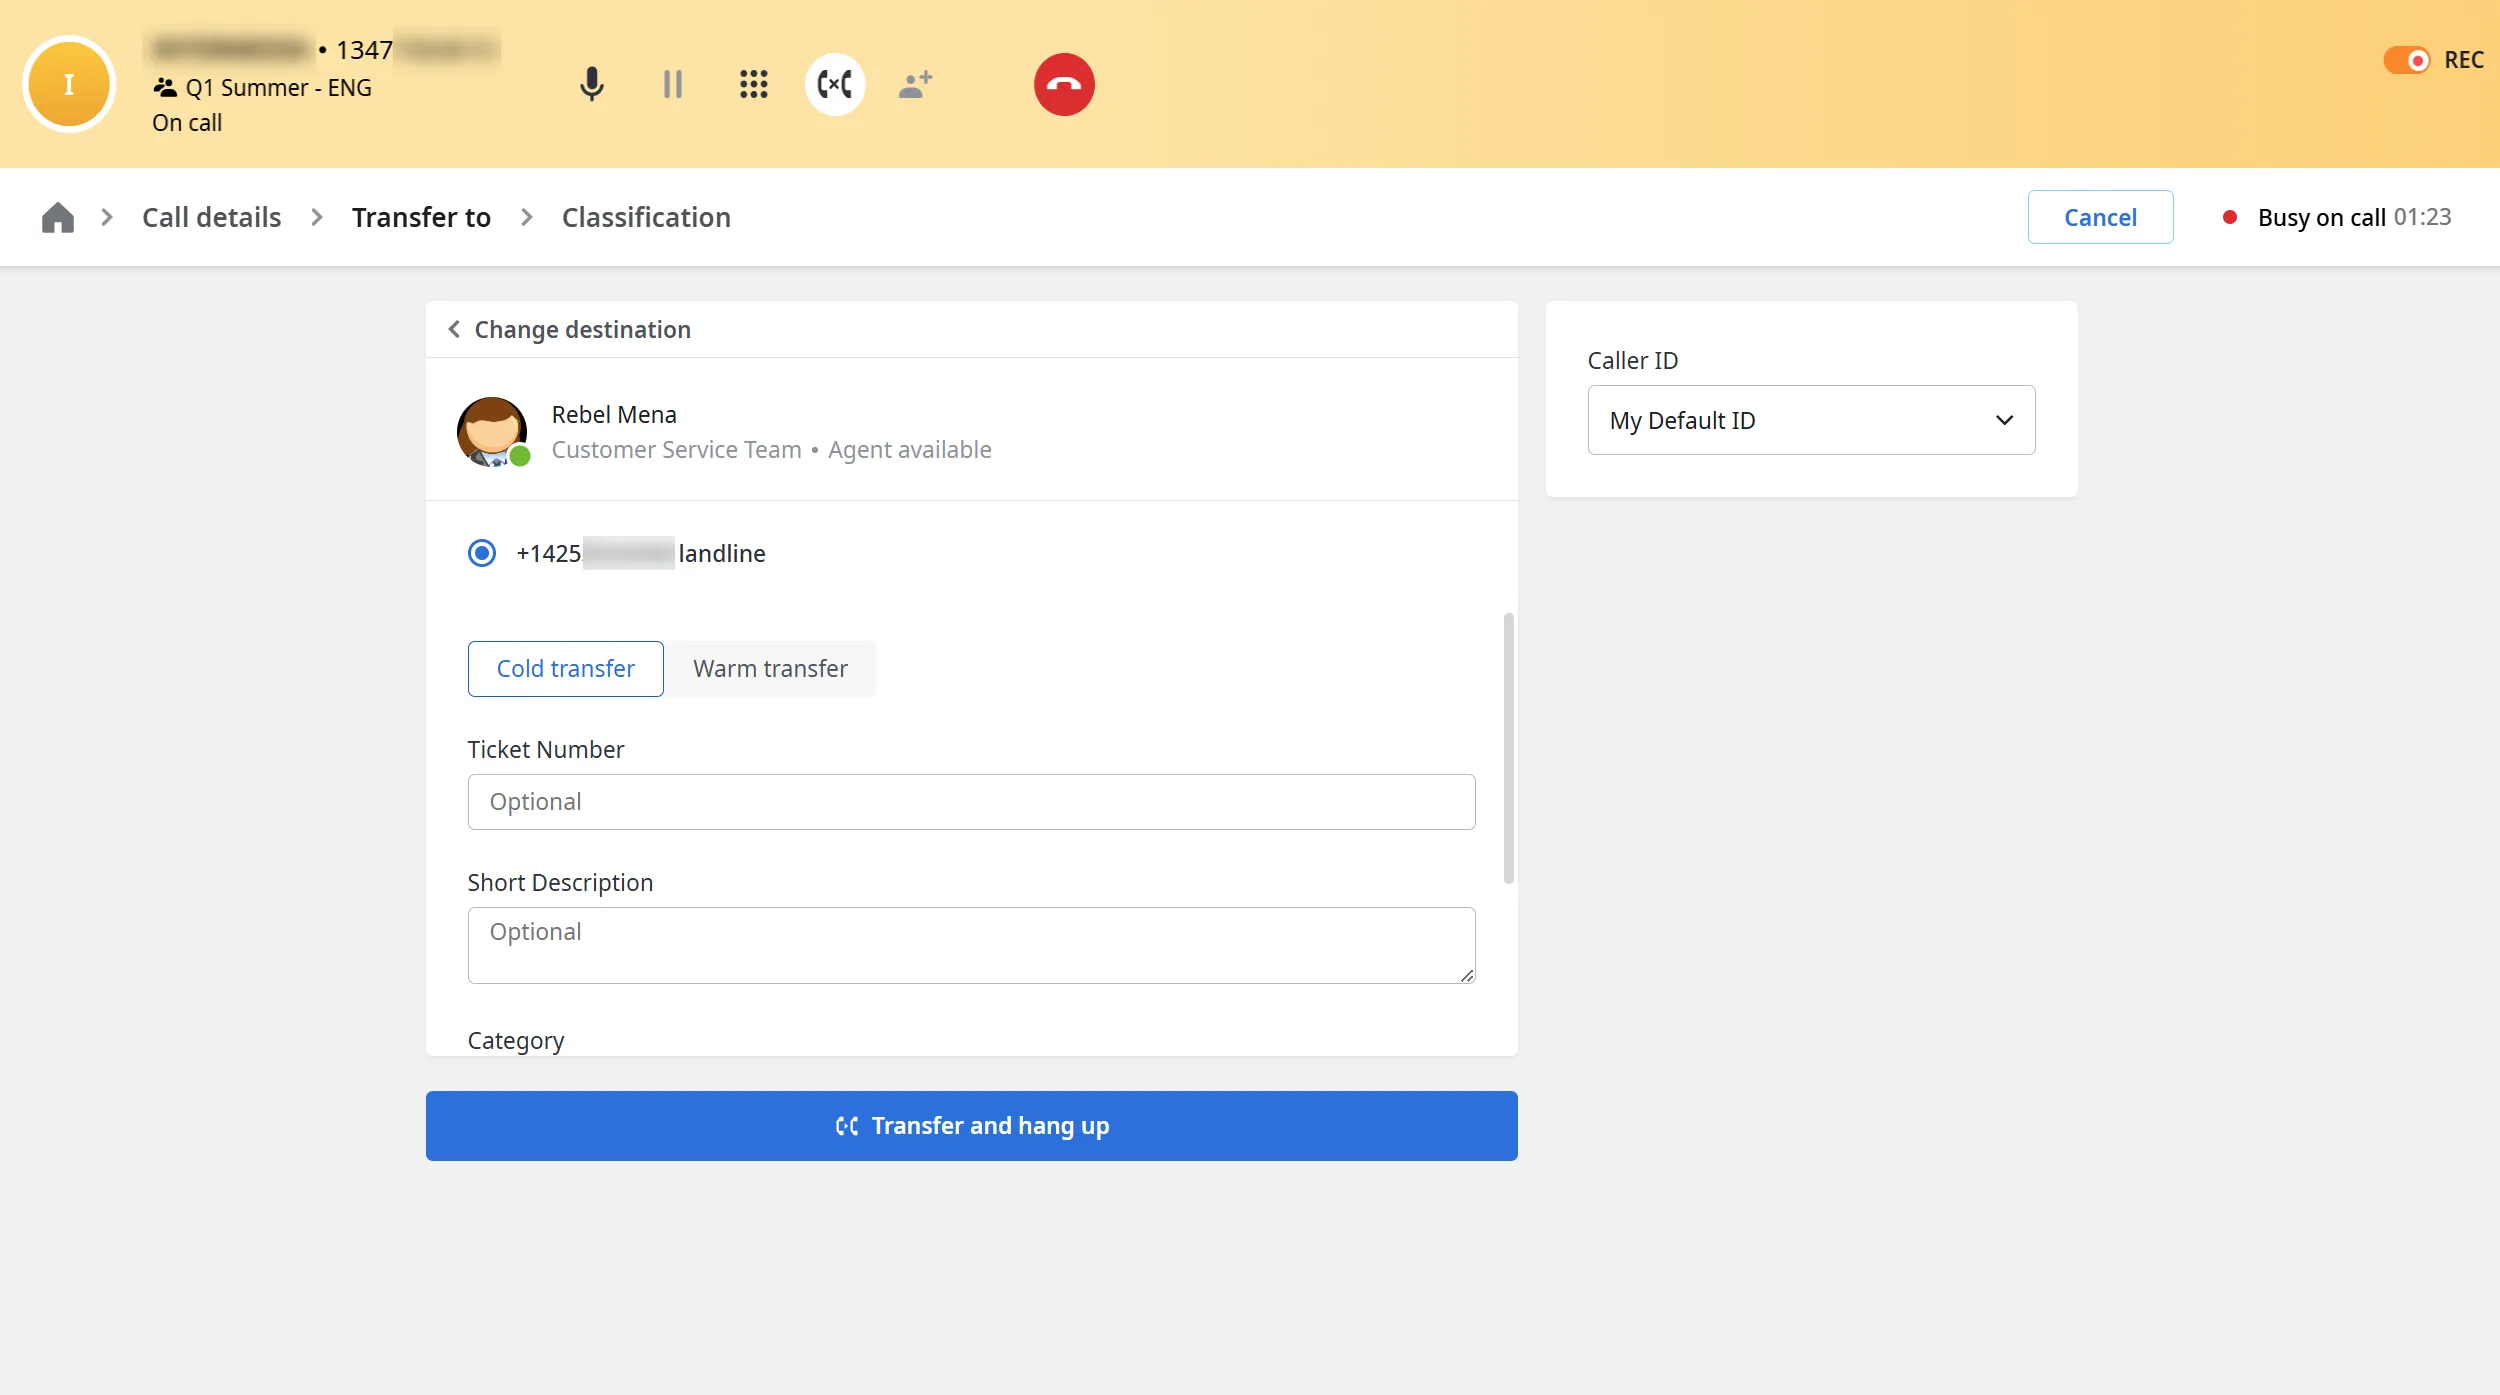This screenshot has height=1395, width=2500.
Task: Open Call details breadcrumb tab
Action: (212, 217)
